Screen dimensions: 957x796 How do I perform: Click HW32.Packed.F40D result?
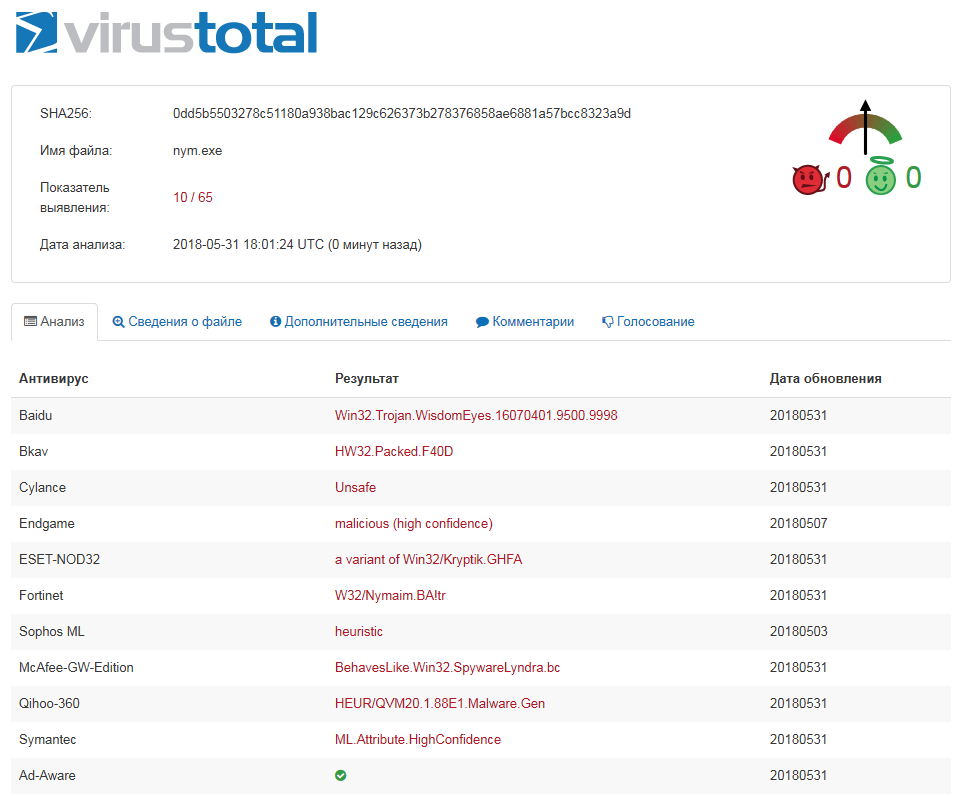coord(394,452)
